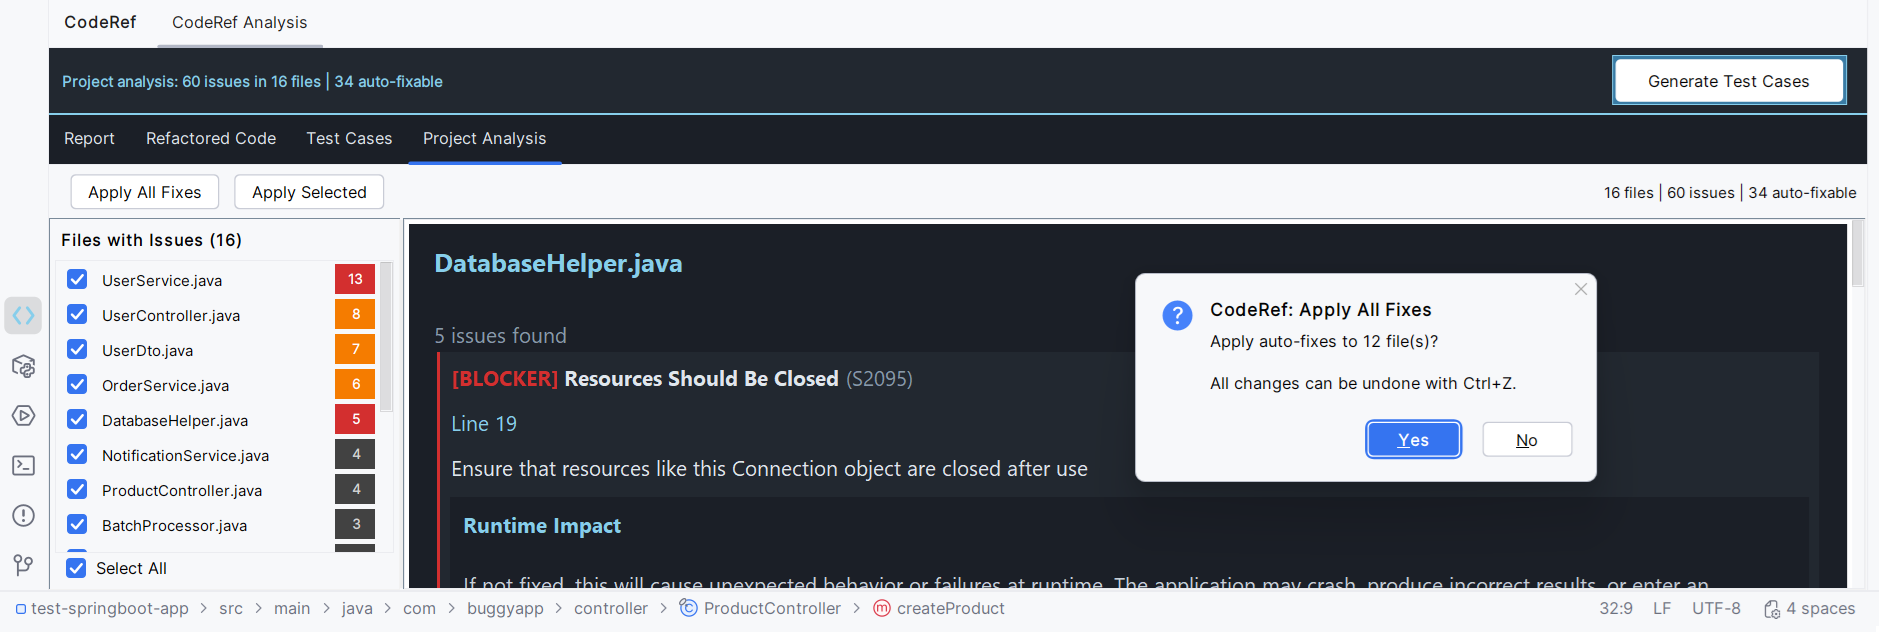Open the LF line separator dropdown
This screenshot has width=1879, height=632.
click(1662, 608)
